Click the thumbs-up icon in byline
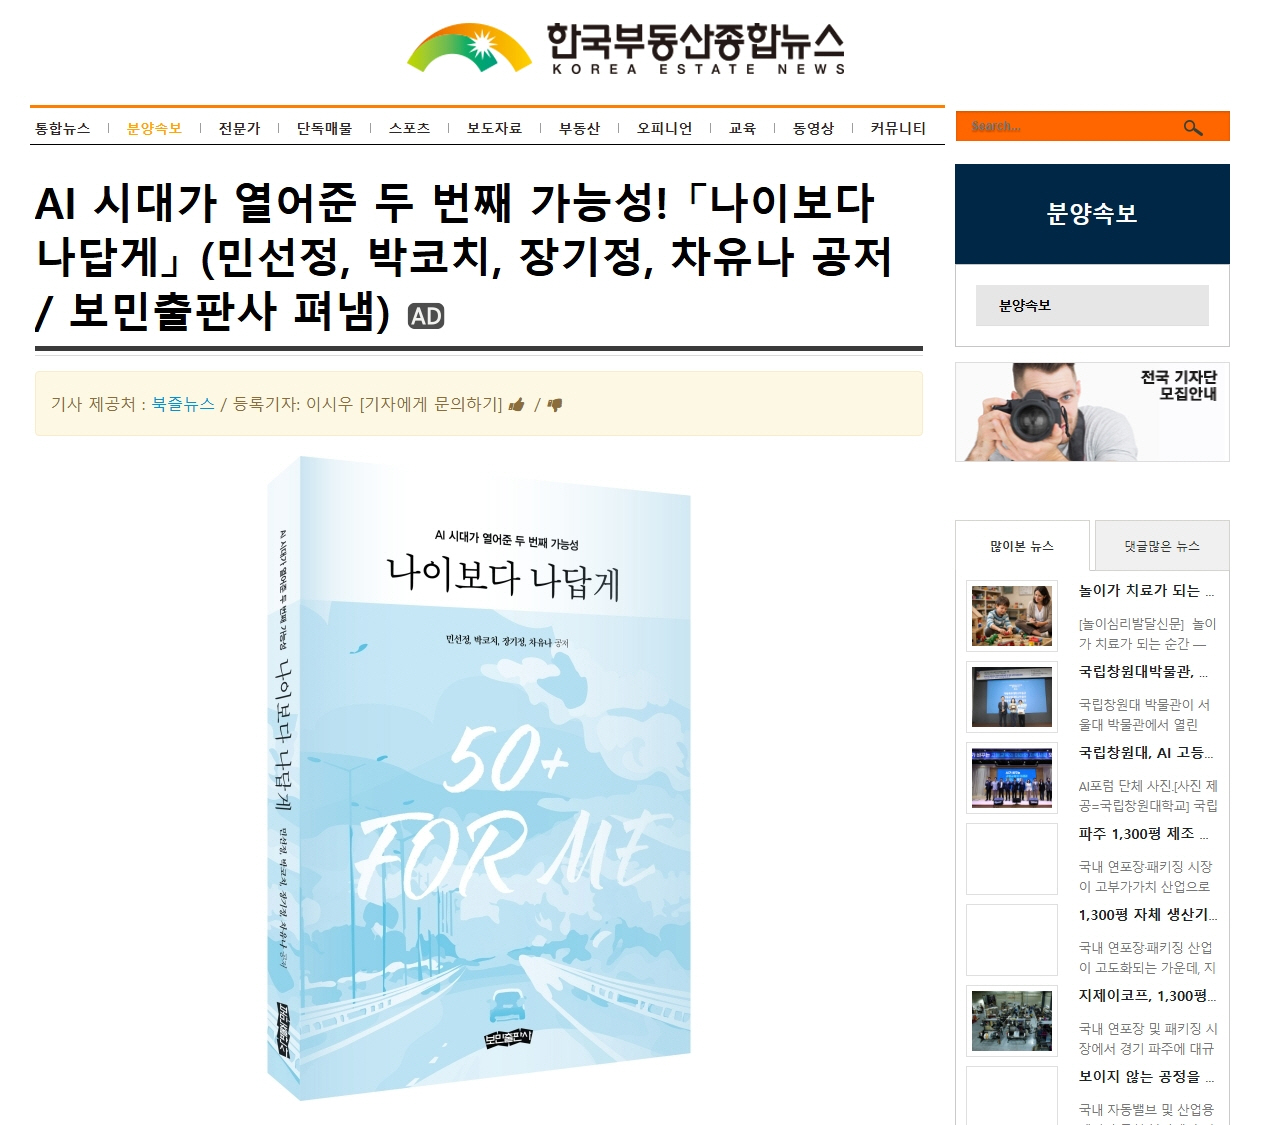 [516, 405]
